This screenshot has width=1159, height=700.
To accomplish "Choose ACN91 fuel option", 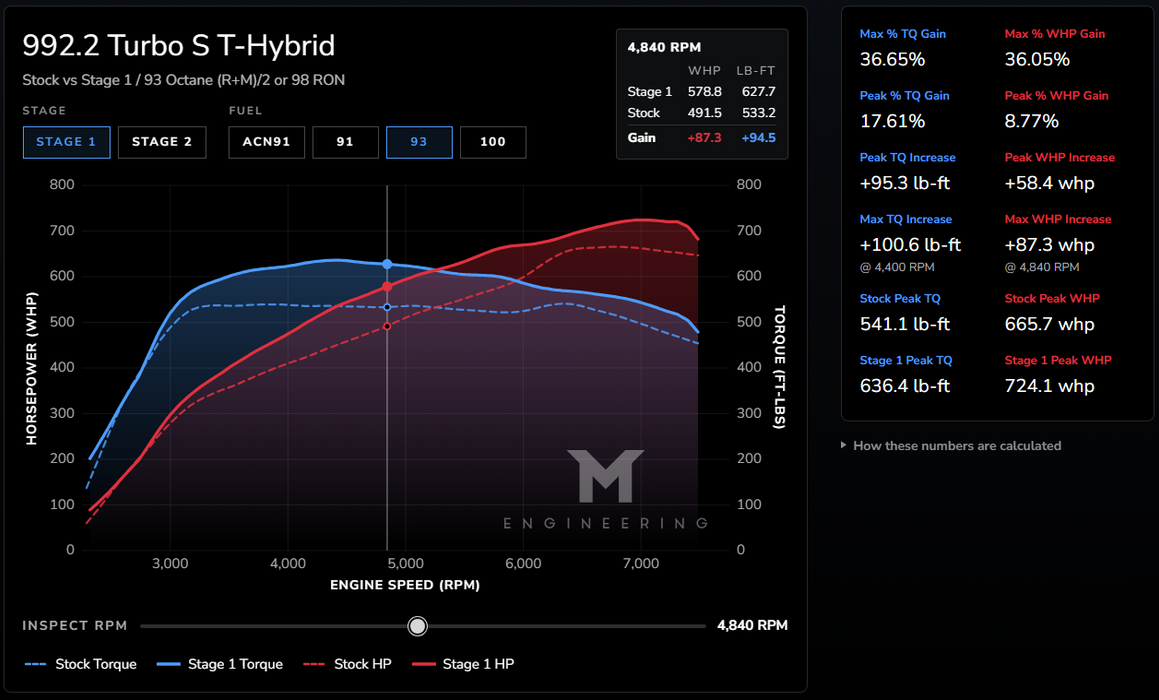I will (266, 142).
